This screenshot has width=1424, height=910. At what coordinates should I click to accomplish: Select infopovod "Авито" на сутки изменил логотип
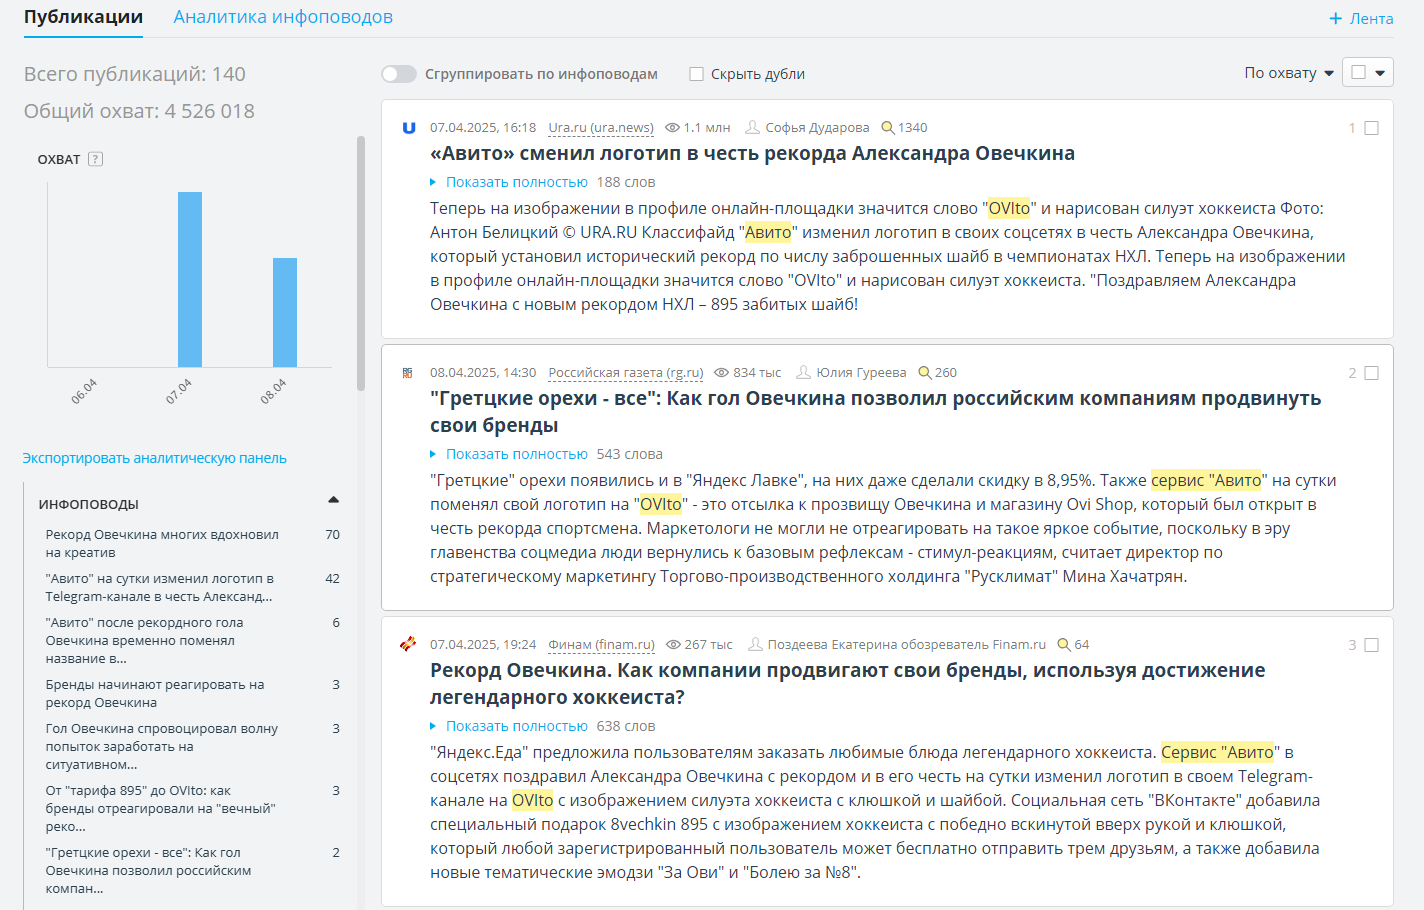click(159, 587)
